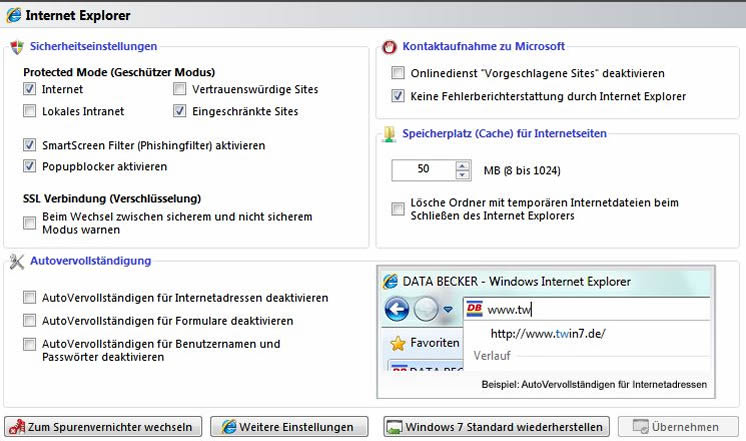Click the Autovervollständigung section heading
The height and width of the screenshot is (441, 746).
tap(90, 261)
